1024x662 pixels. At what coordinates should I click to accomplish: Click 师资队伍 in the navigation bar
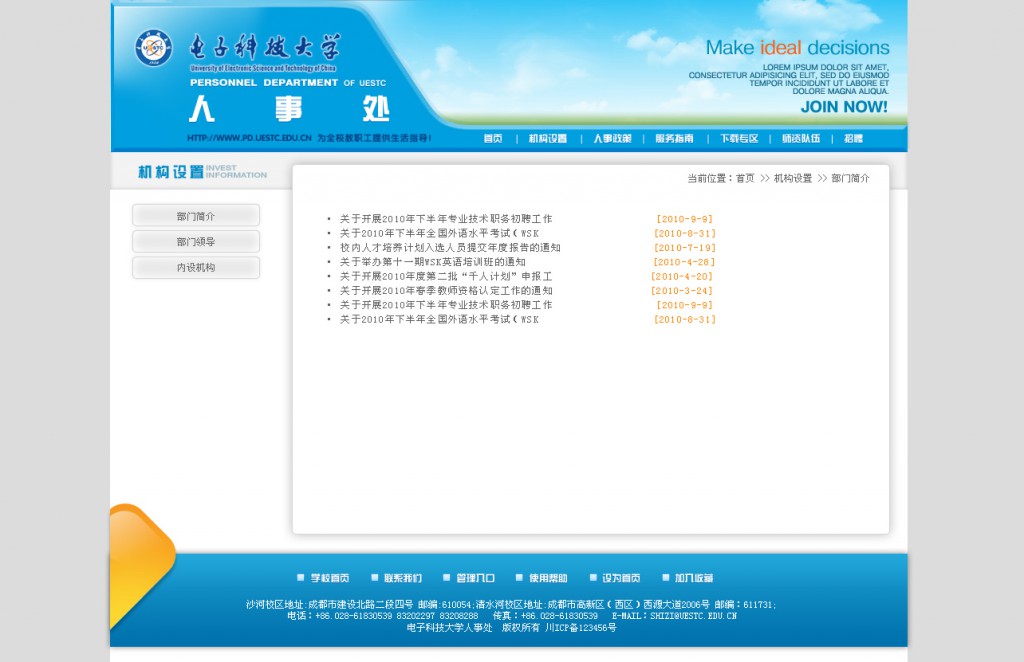click(801, 139)
